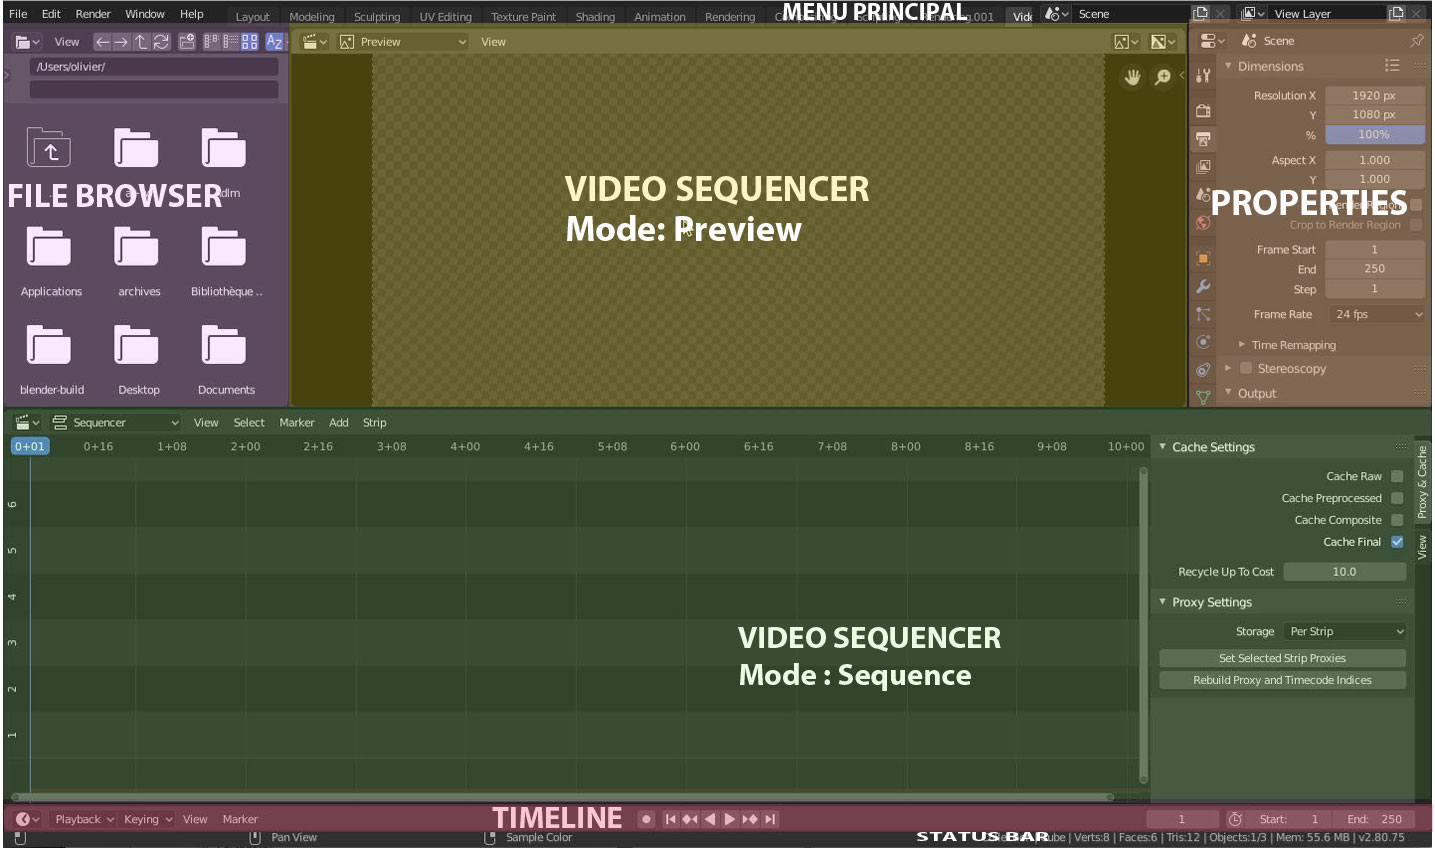
Task: Open the Render properties tab
Action: coord(1203,111)
